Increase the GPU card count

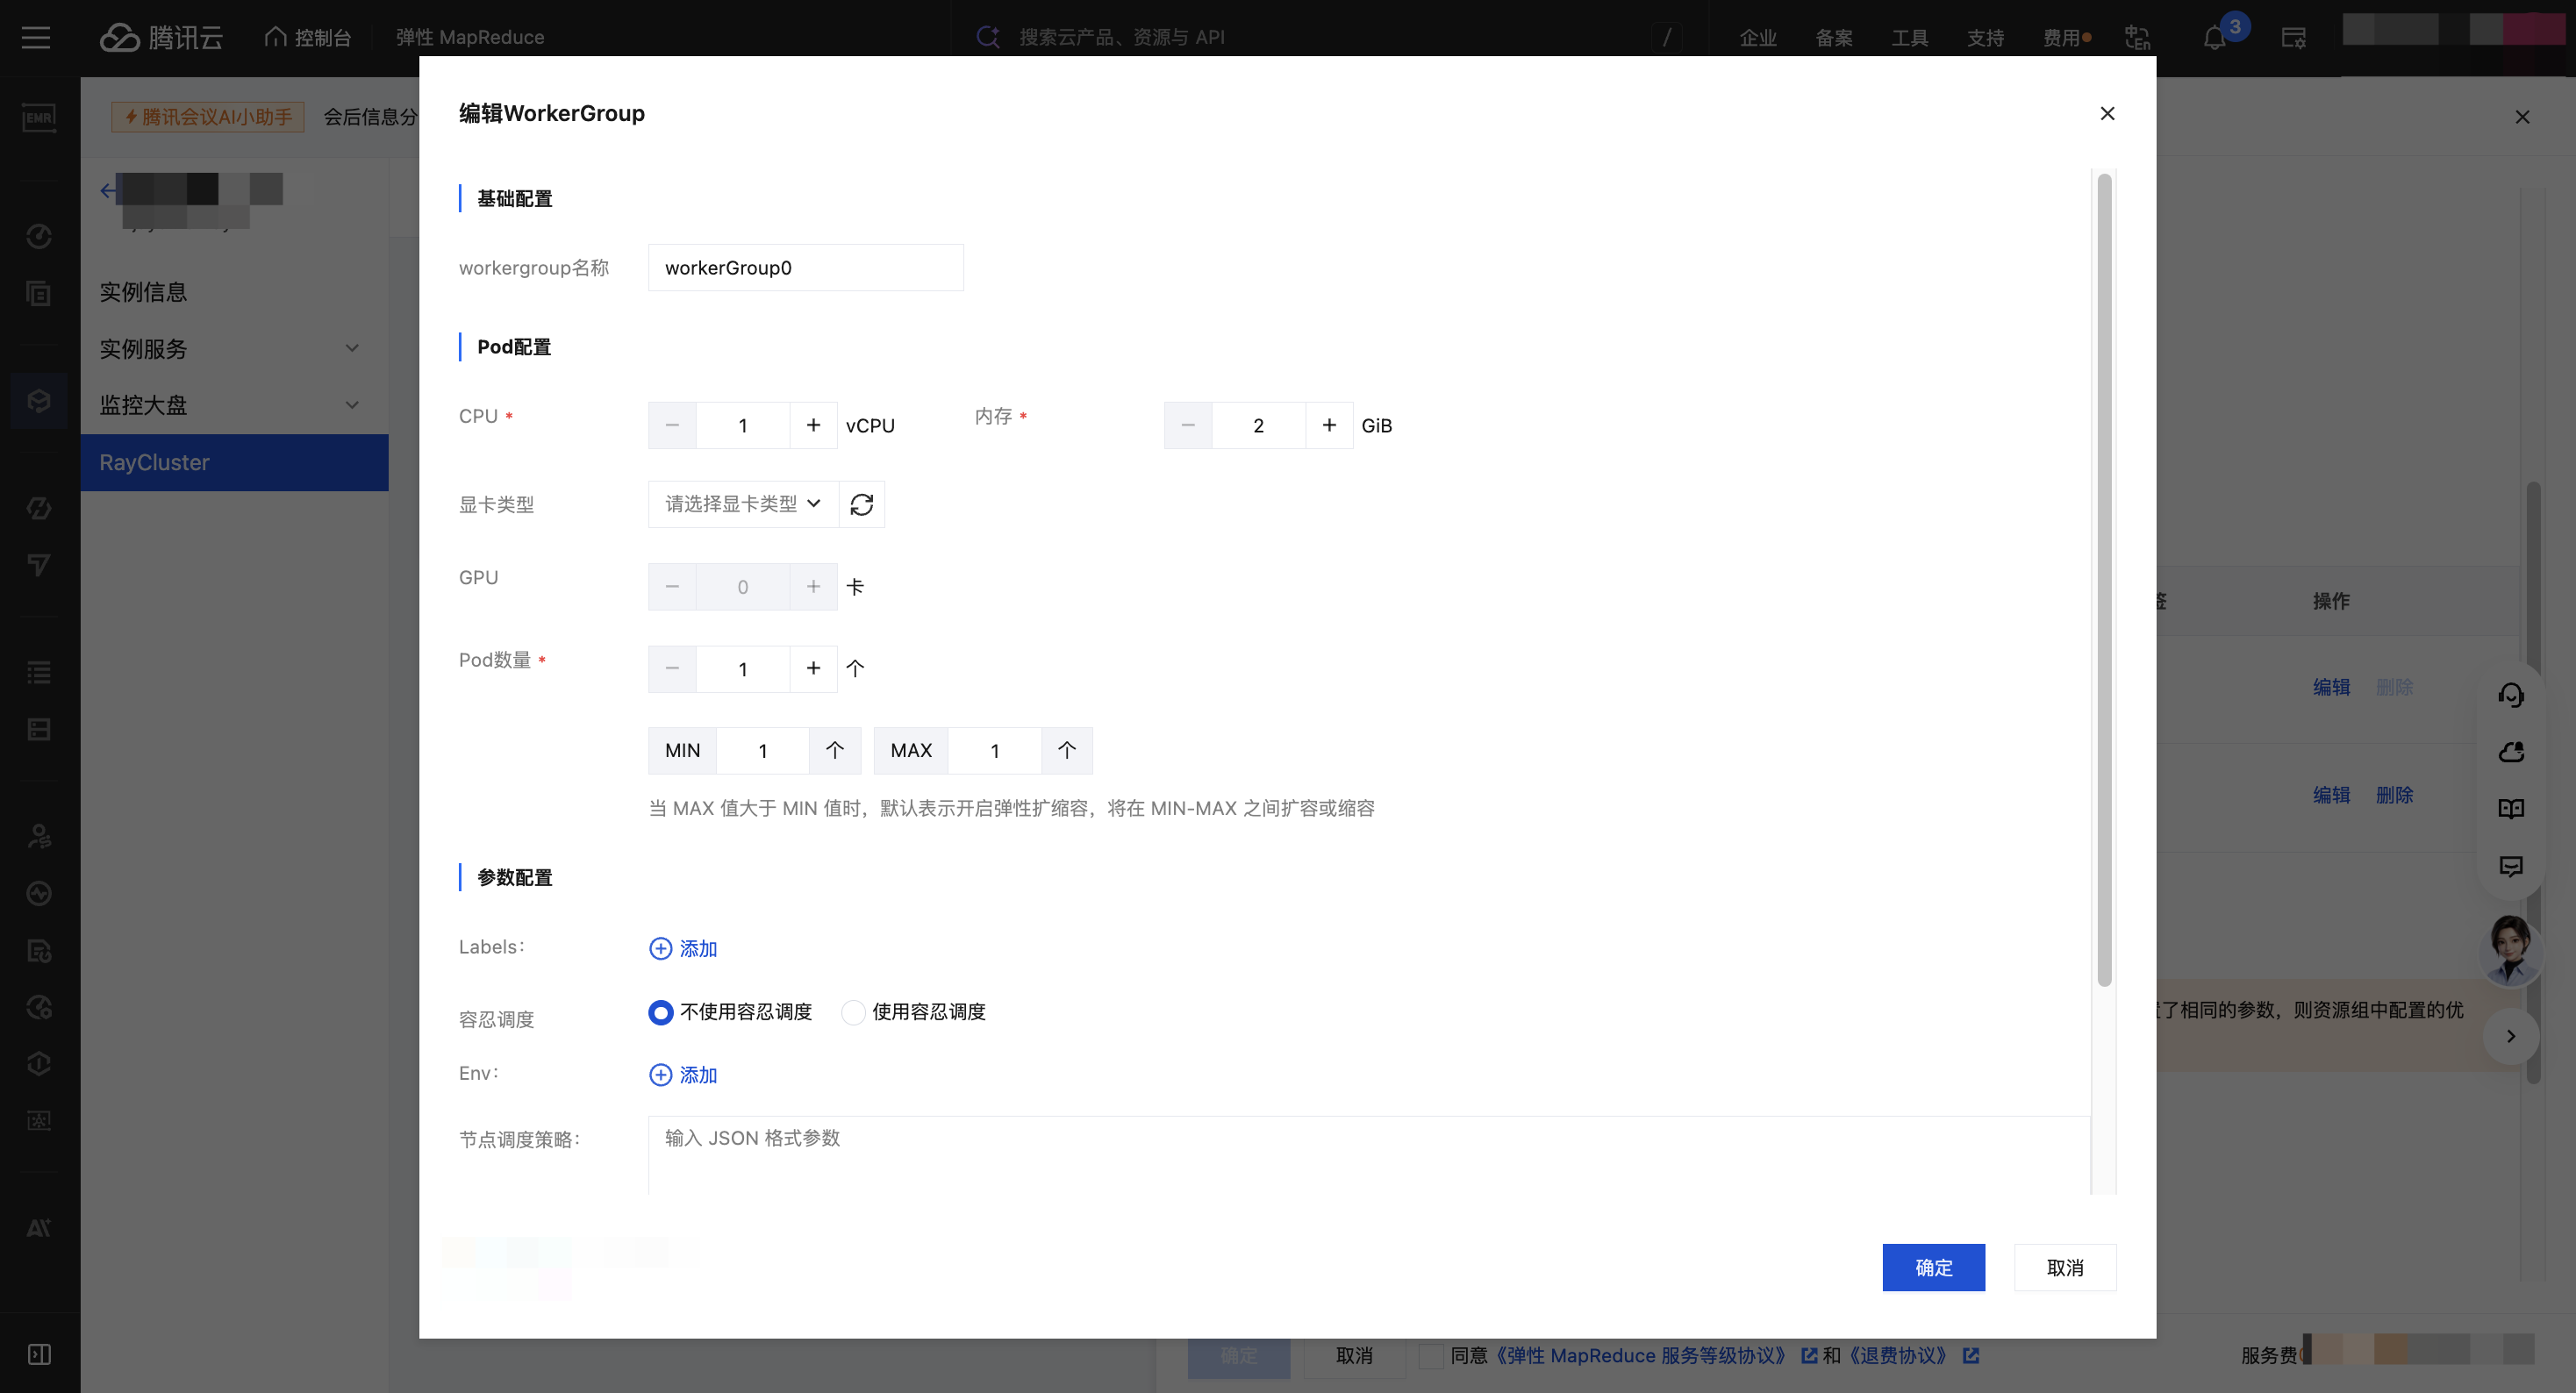coord(813,586)
